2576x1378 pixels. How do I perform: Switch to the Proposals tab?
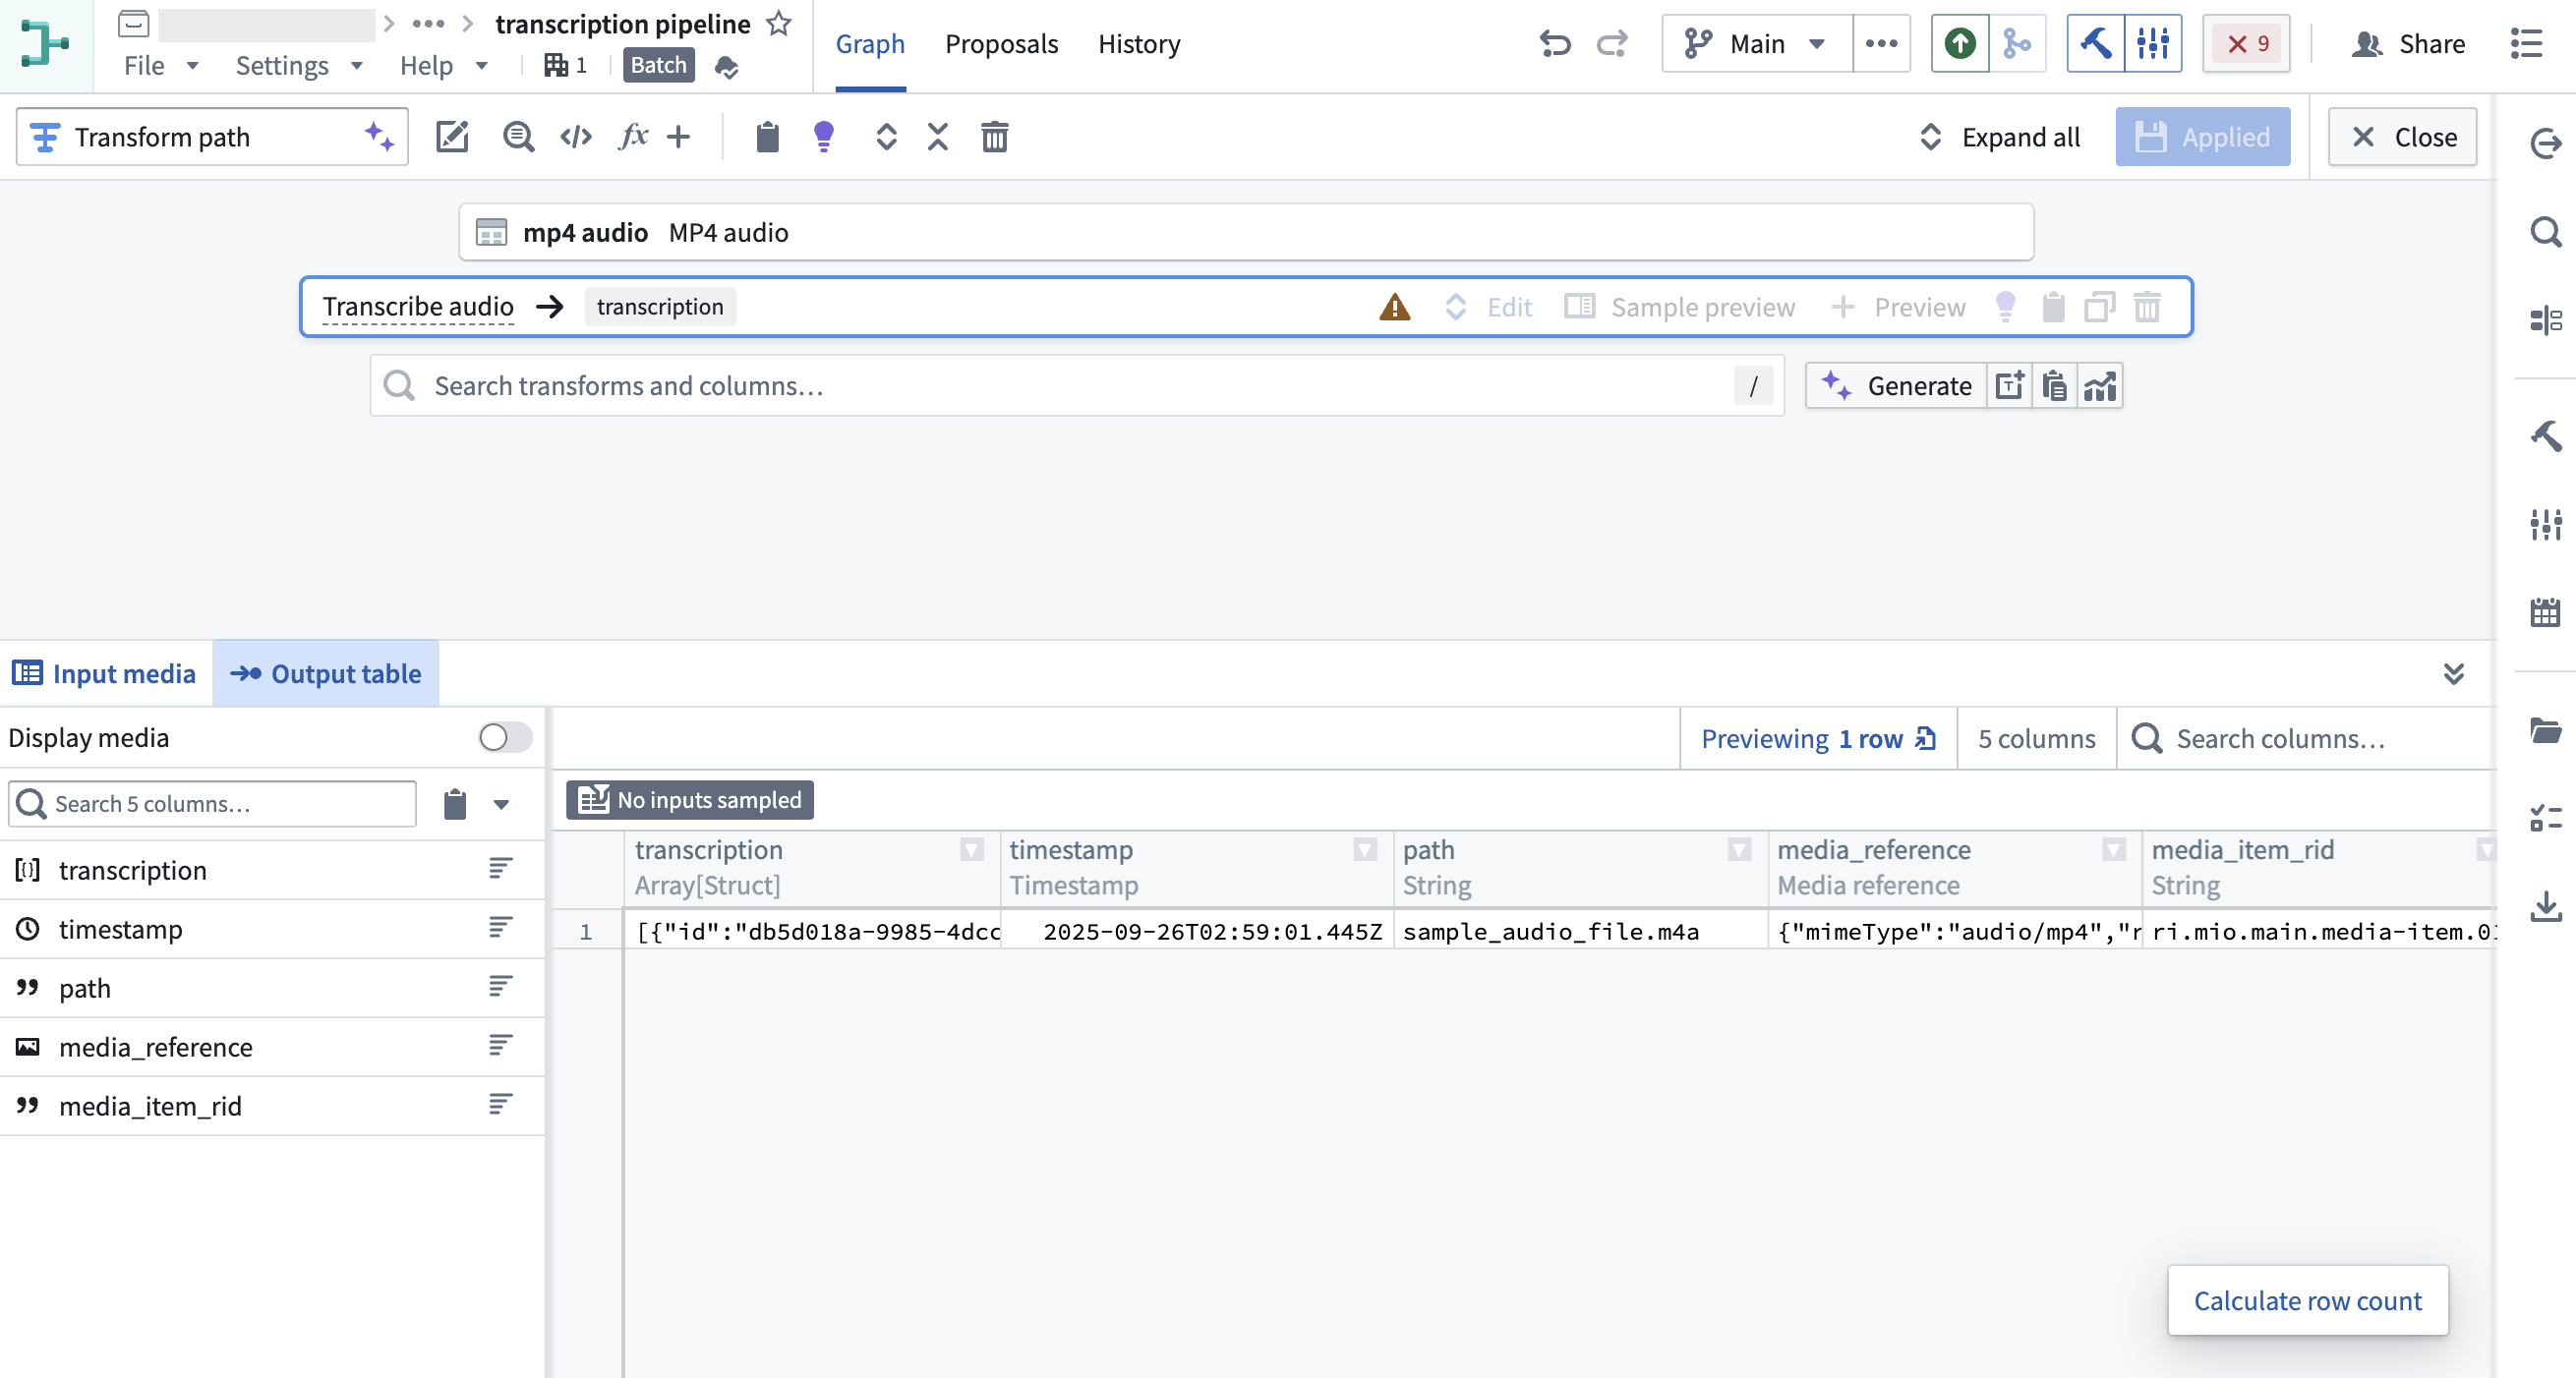[1001, 44]
